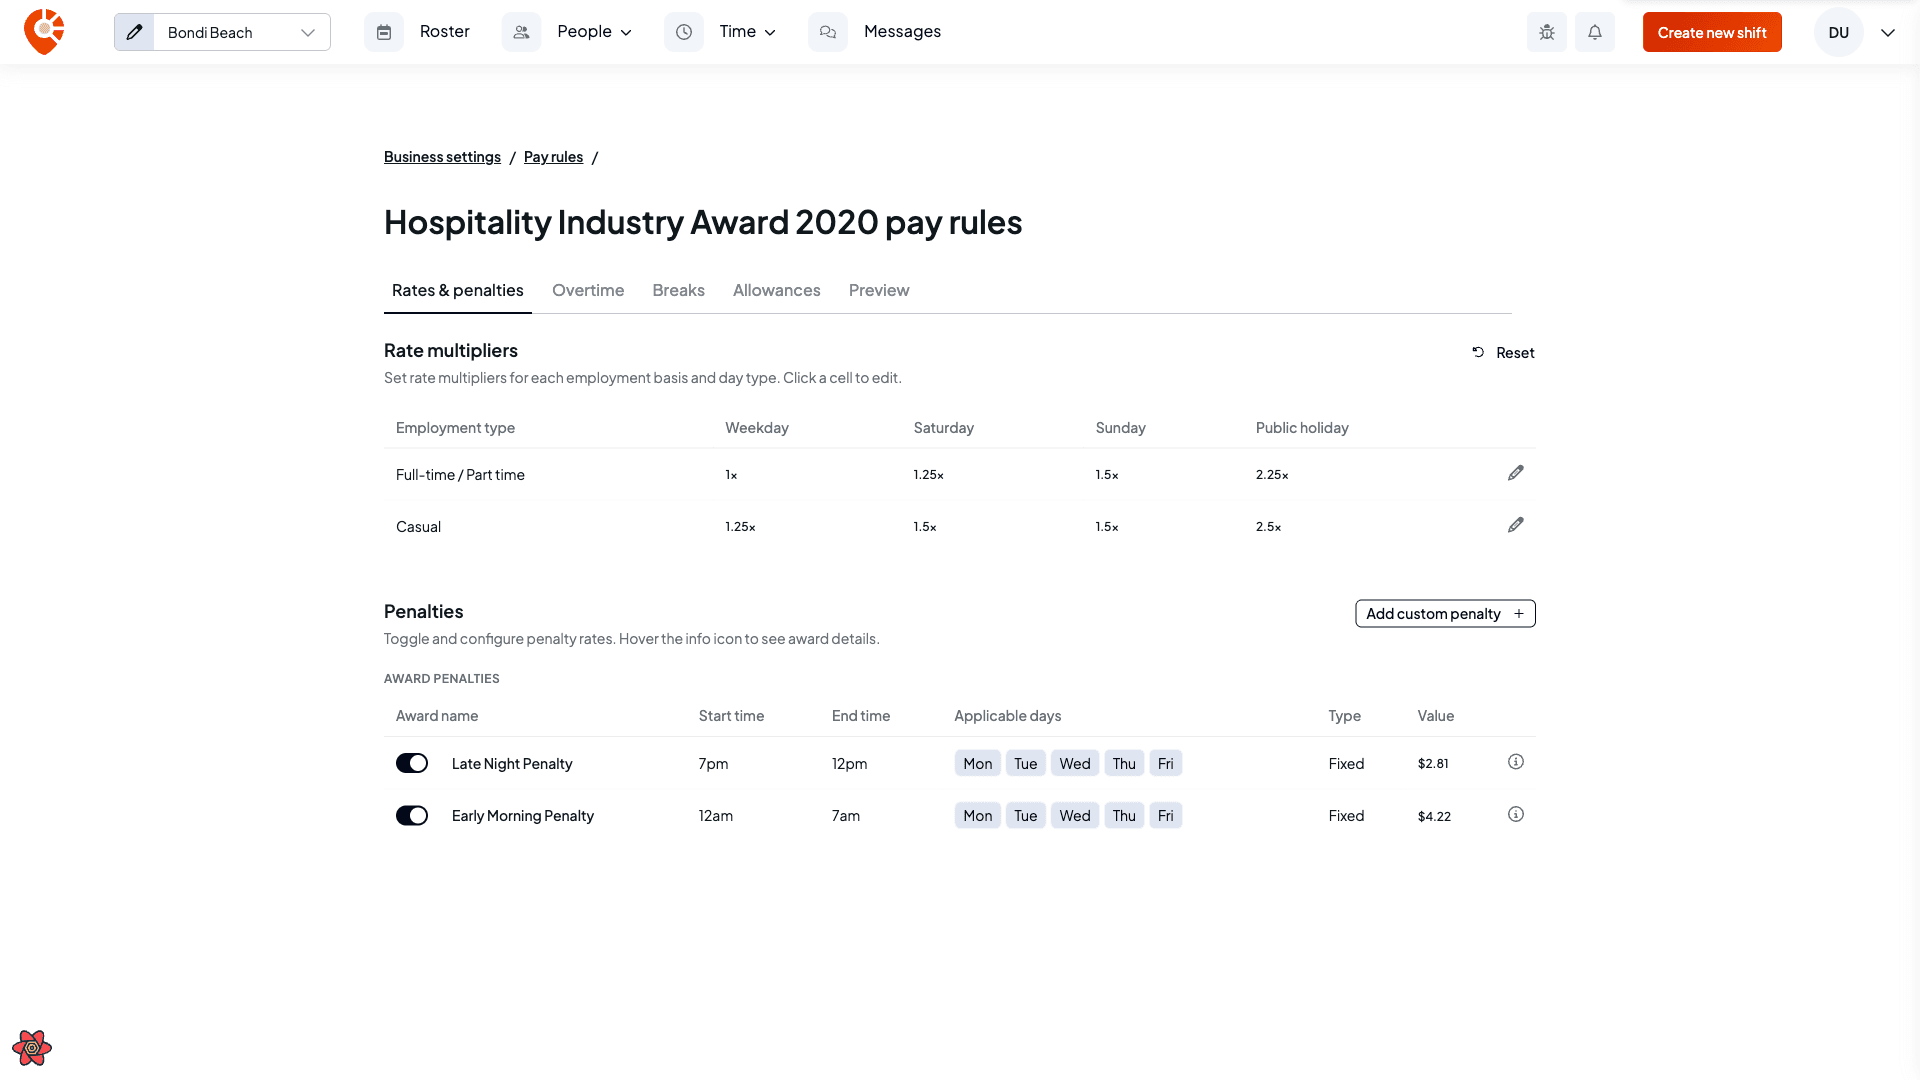Screen dimensions: 1920x1080
Task: Open the Bondi Beach location dropdown
Action: tap(242, 32)
